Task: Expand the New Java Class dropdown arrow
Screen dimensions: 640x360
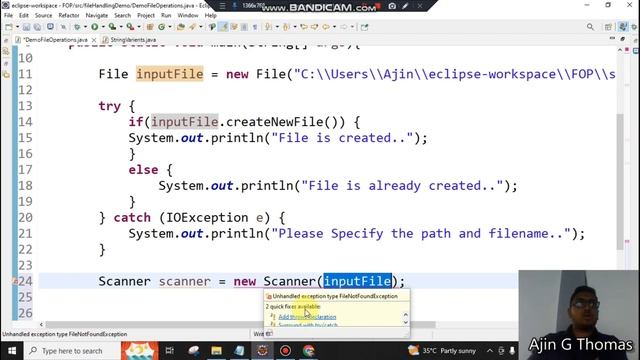Action: [170, 27]
